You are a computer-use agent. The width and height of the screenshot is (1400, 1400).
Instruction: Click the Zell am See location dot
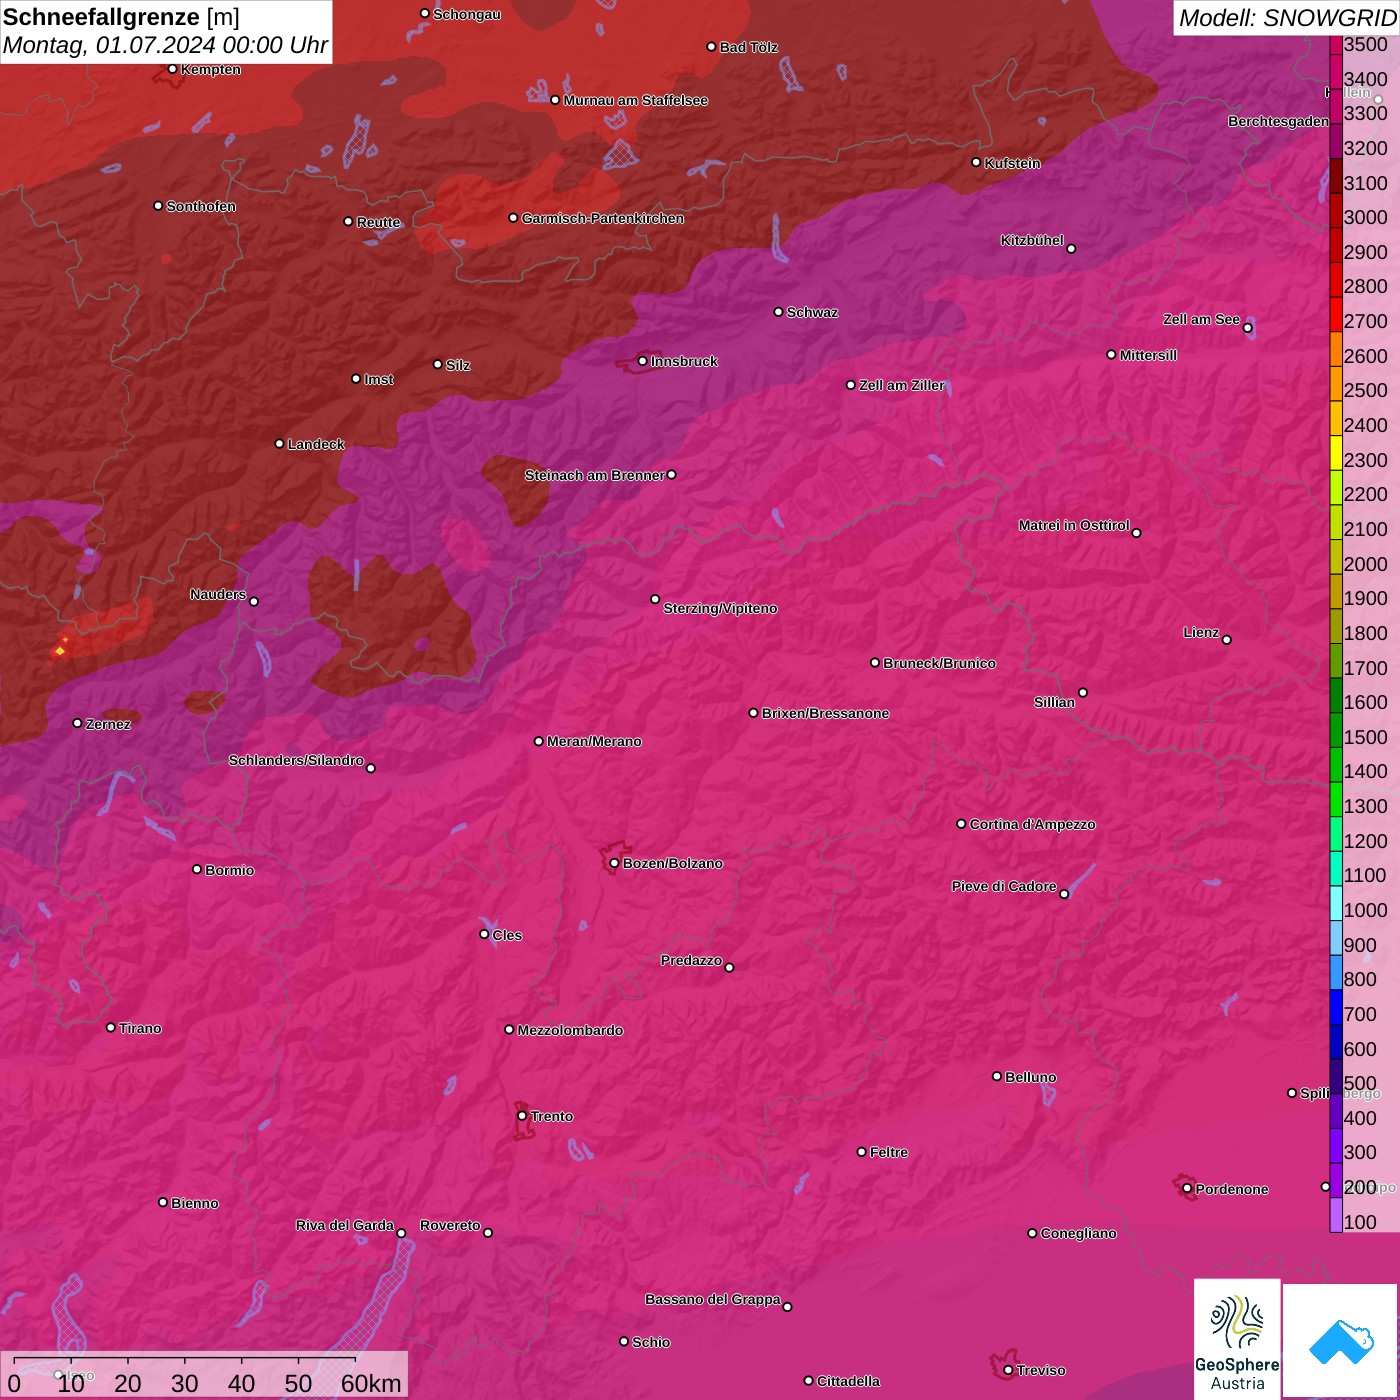pos(1247,328)
